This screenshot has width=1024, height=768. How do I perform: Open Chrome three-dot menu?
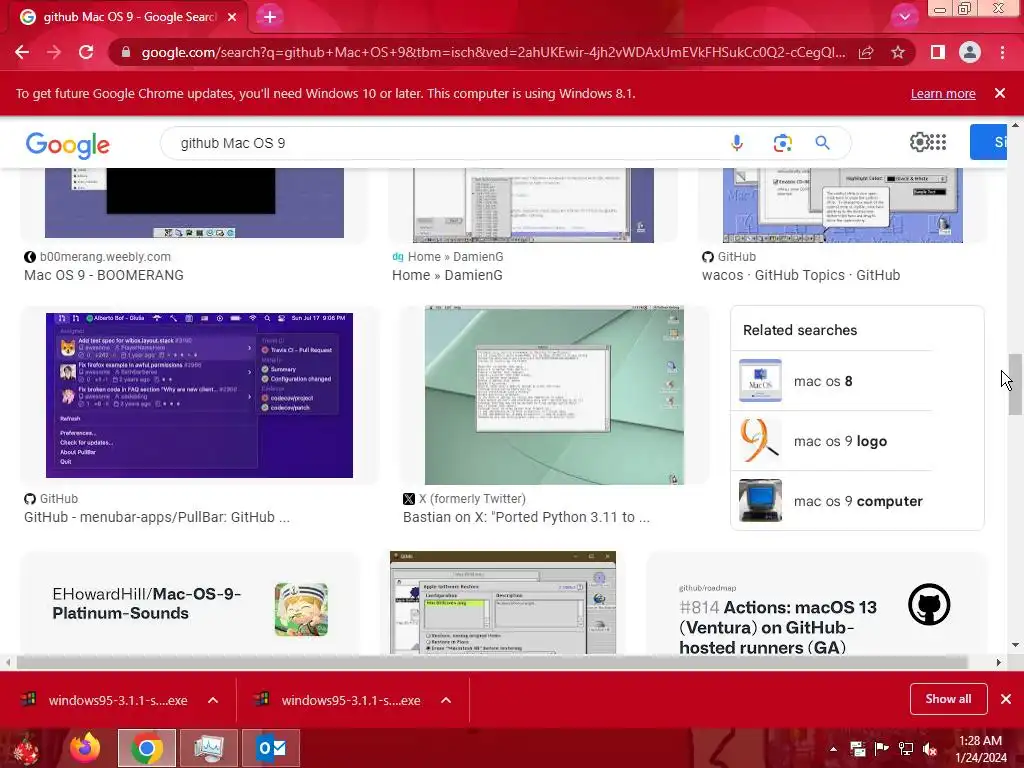tap(1002, 52)
